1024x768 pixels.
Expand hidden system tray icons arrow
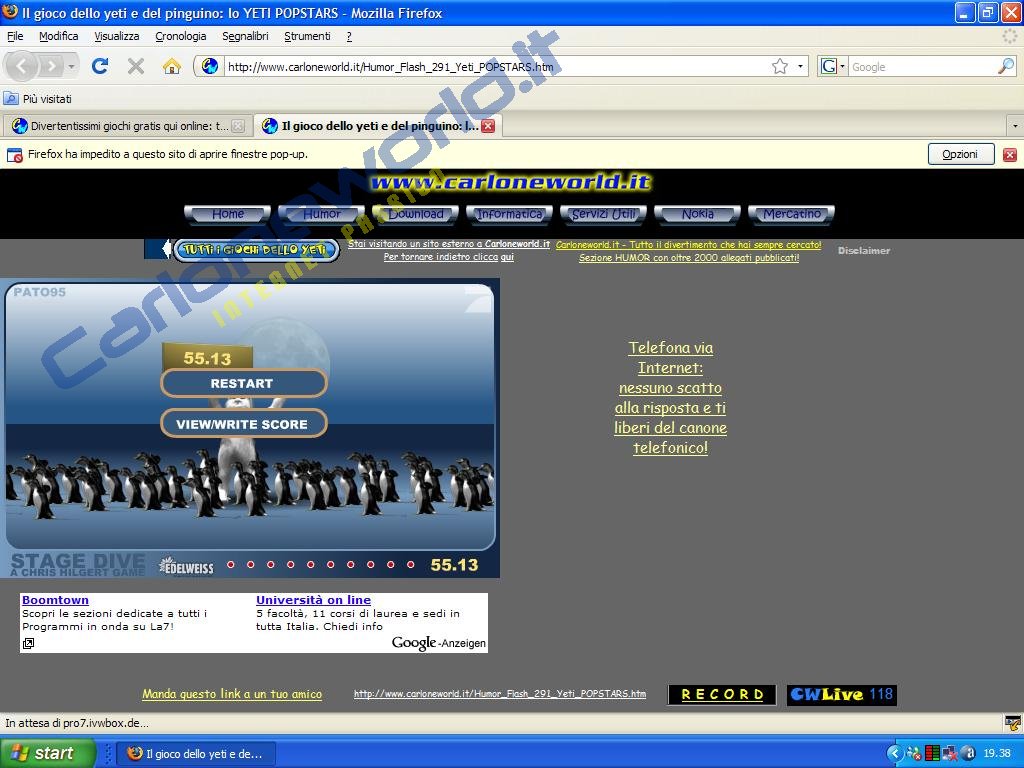pyautogui.click(x=895, y=754)
